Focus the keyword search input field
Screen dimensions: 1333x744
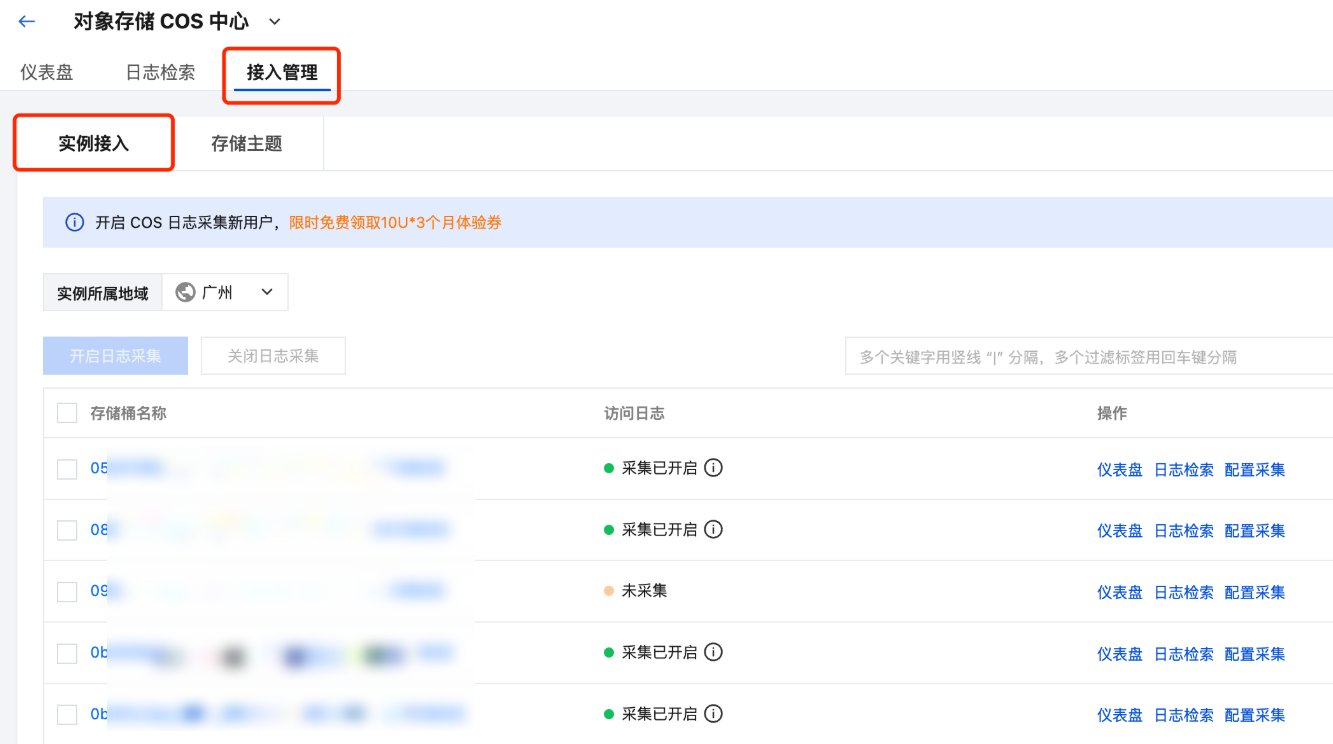coord(1089,356)
